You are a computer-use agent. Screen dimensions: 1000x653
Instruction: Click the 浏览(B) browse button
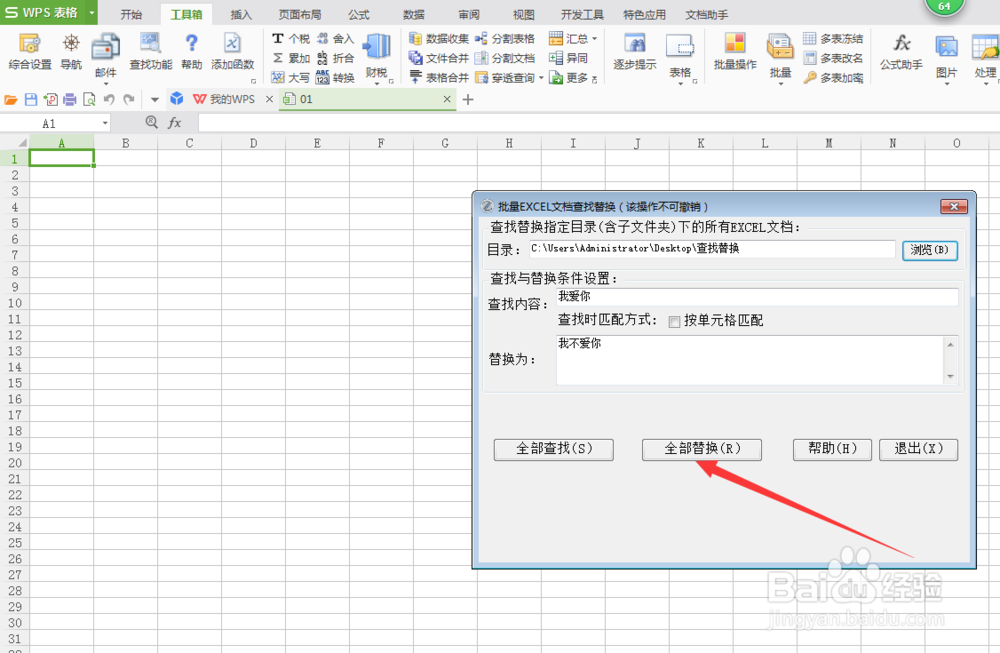point(930,250)
